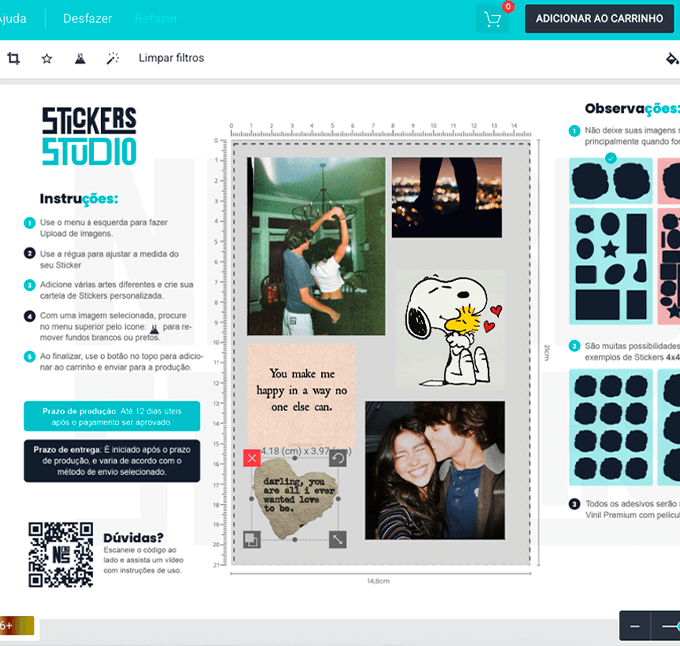
Task: Click the Observações heading
Action: [x=632, y=108]
